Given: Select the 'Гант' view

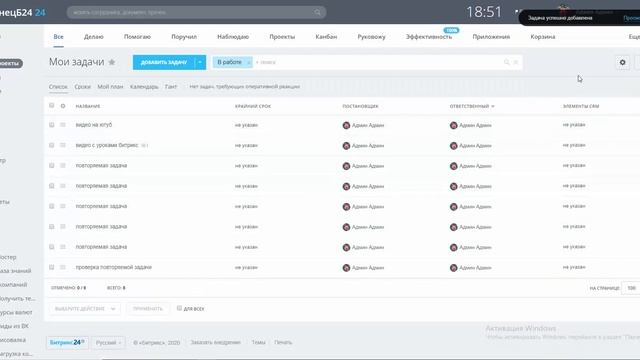Looking at the screenshot, I should pyautogui.click(x=171, y=87).
